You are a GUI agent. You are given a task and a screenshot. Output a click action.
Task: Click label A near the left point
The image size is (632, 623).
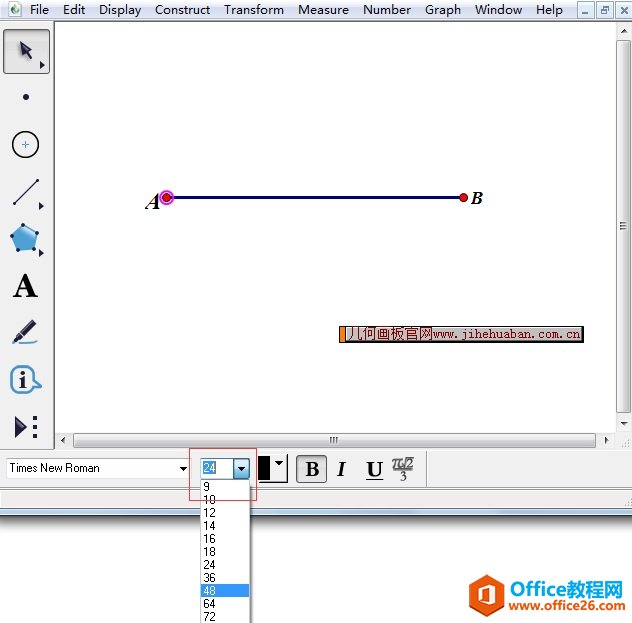(x=152, y=201)
